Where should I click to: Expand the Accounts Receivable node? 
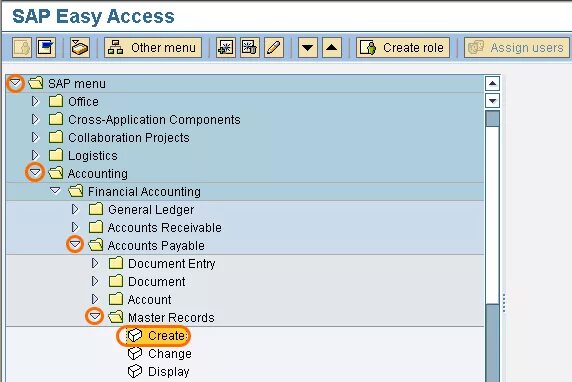pyautogui.click(x=75, y=227)
